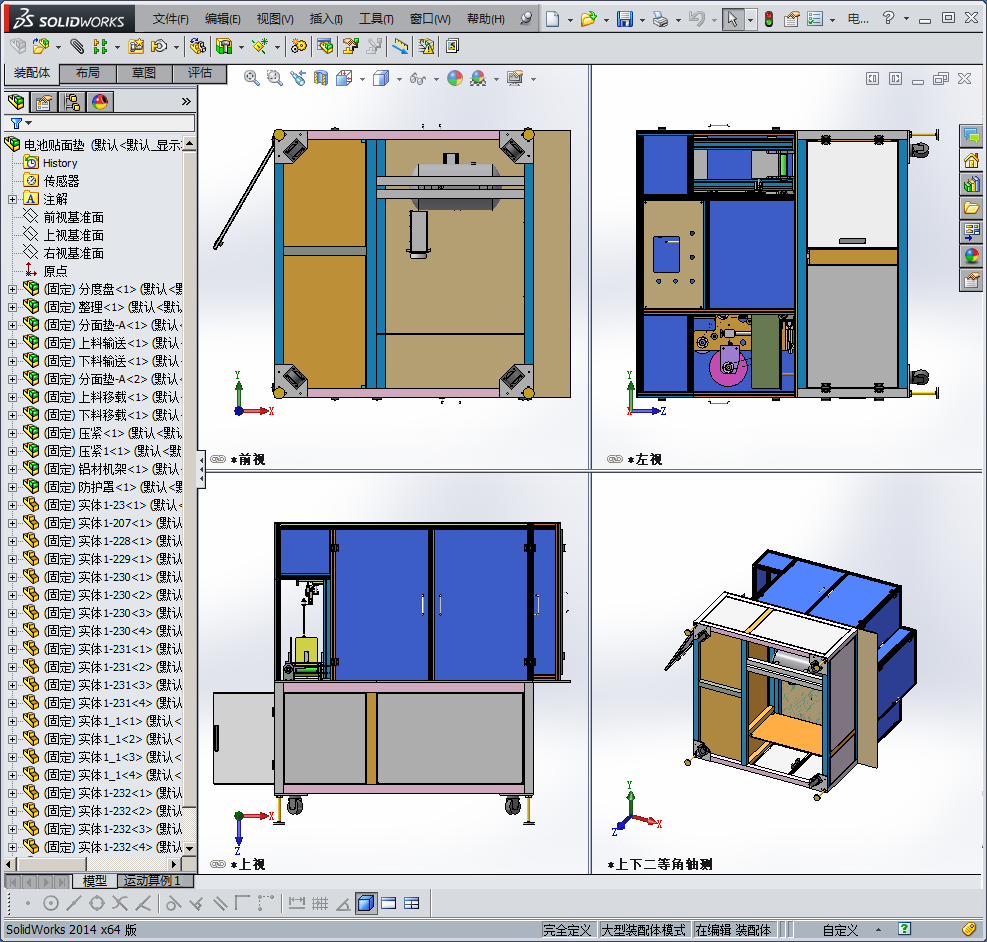Open the 编辑(E) menu

coord(222,19)
